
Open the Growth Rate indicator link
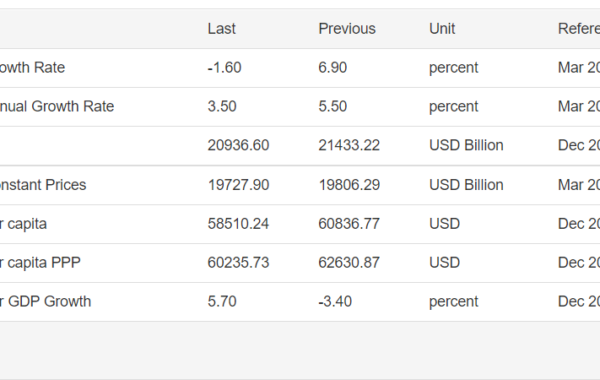pos(33,68)
